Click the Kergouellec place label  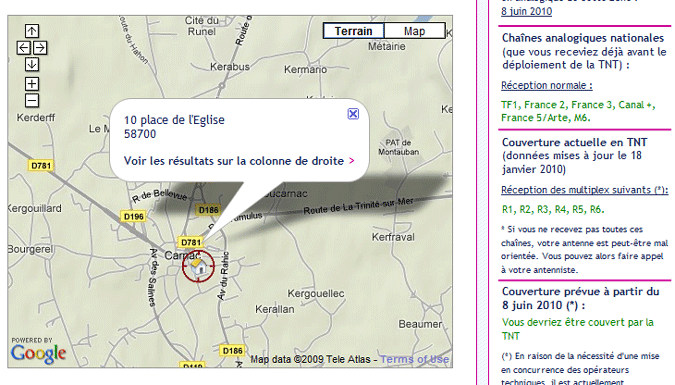316,294
